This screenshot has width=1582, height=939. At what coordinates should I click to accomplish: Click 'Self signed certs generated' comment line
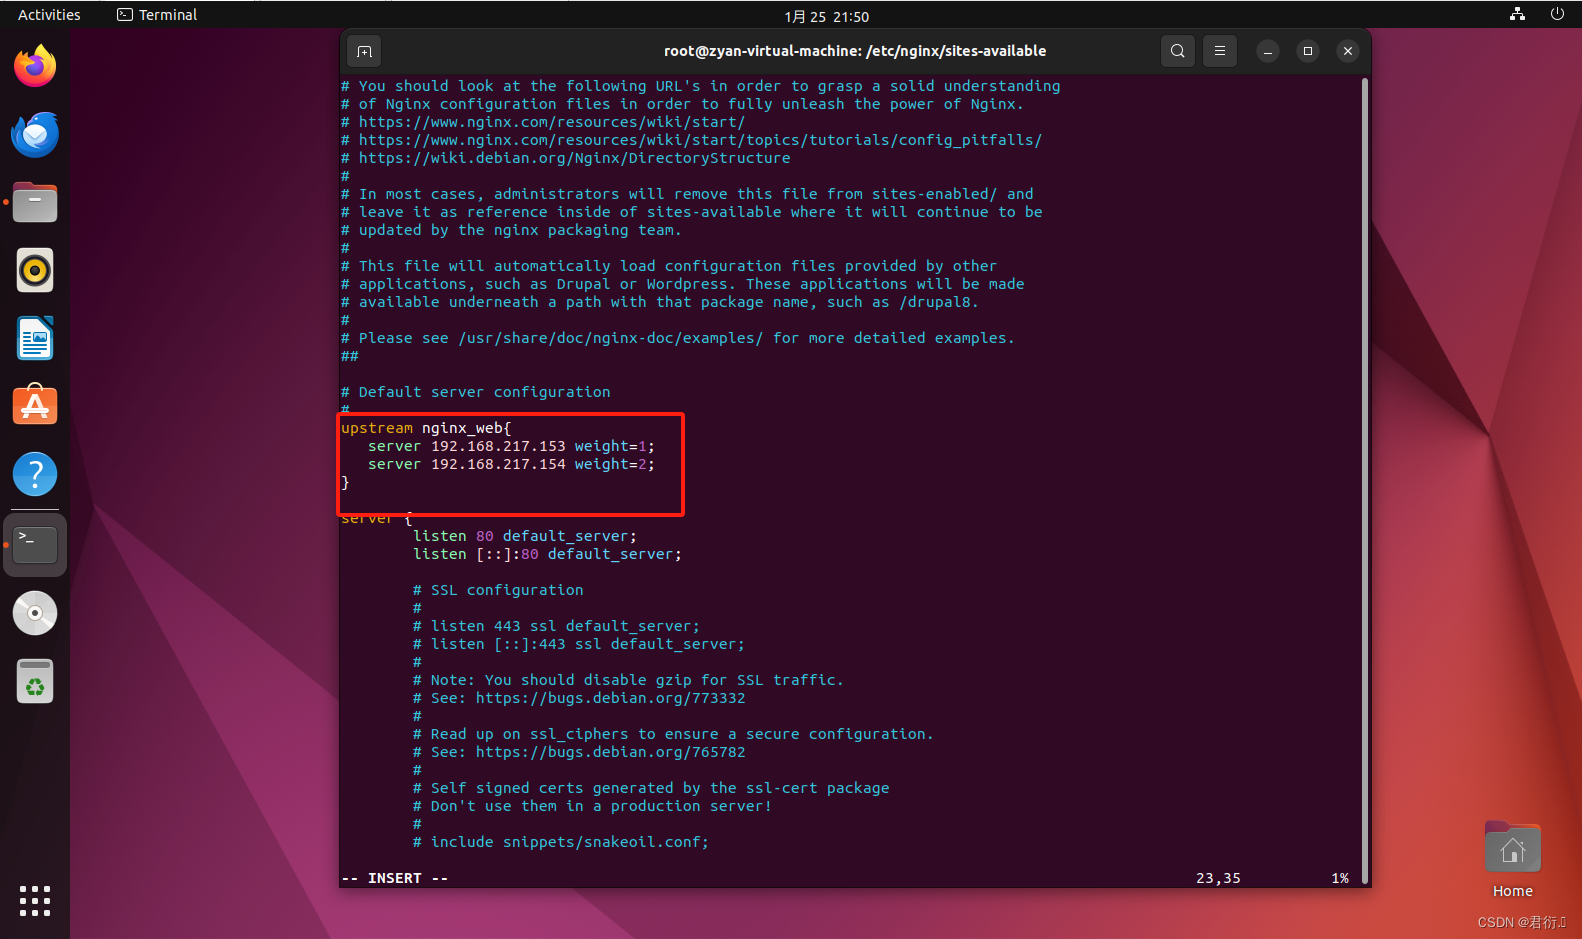651,788
